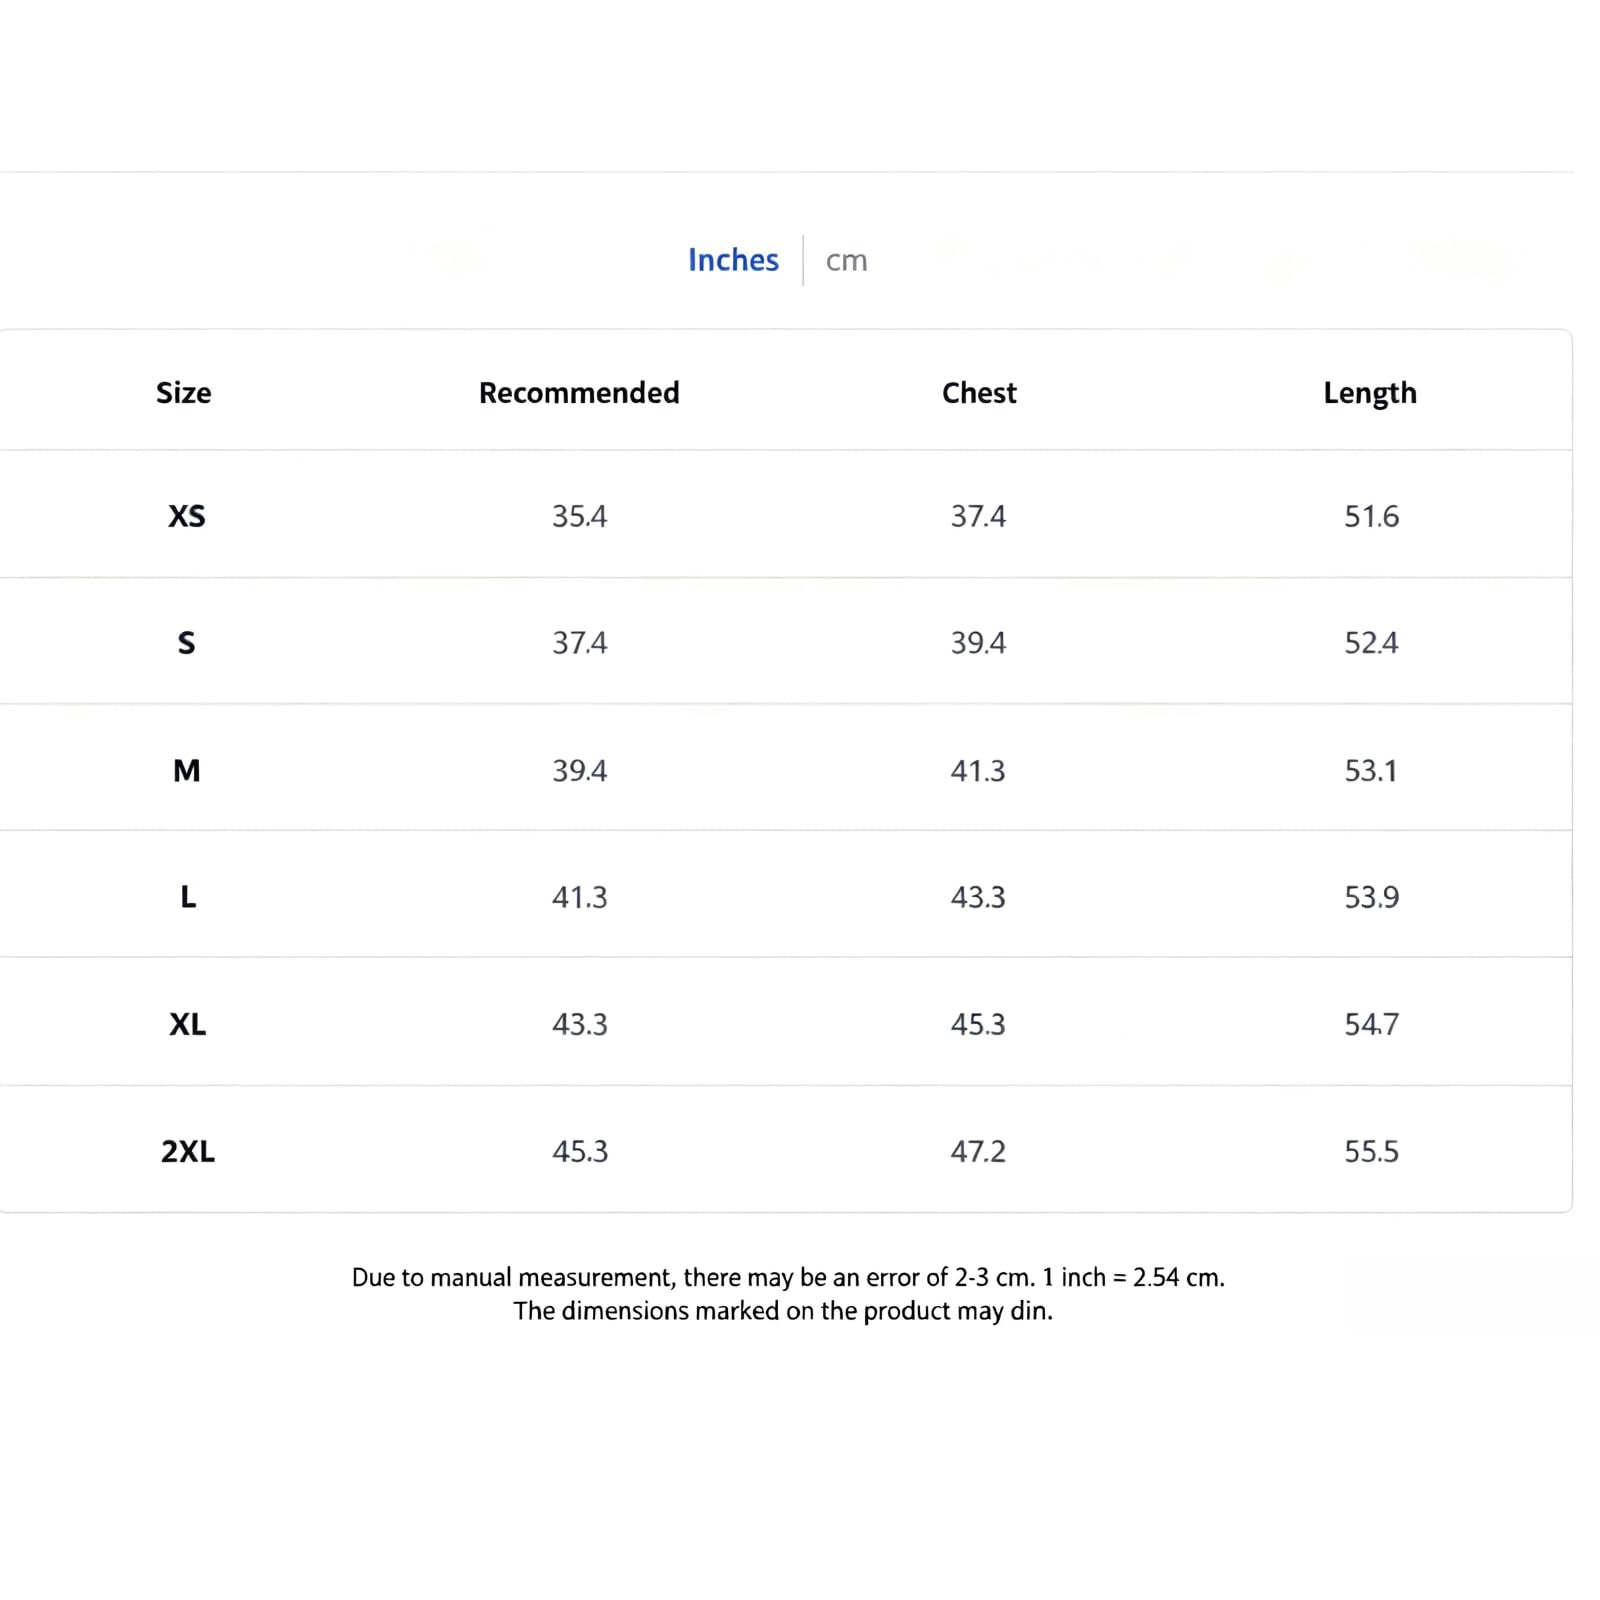The height and width of the screenshot is (1600, 1600).
Task: Select the Inches unit tab
Action: coord(733,260)
